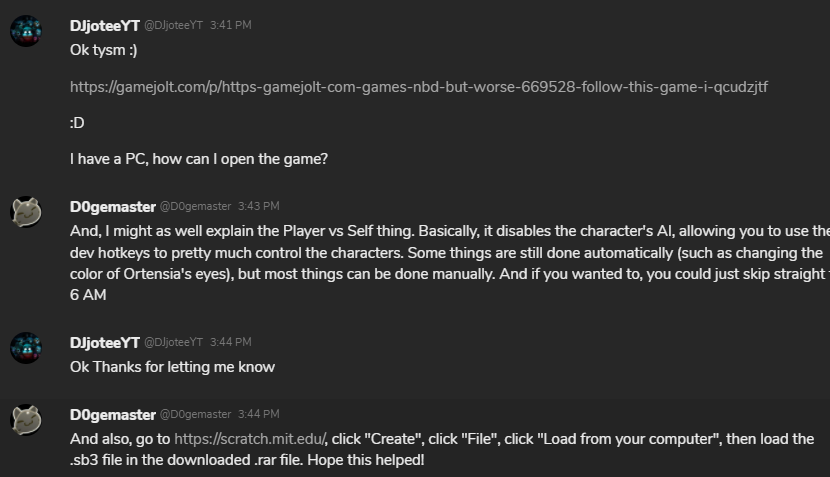Open the scratch.mit.edu link
830x477 pixels.
pyautogui.click(x=250, y=439)
